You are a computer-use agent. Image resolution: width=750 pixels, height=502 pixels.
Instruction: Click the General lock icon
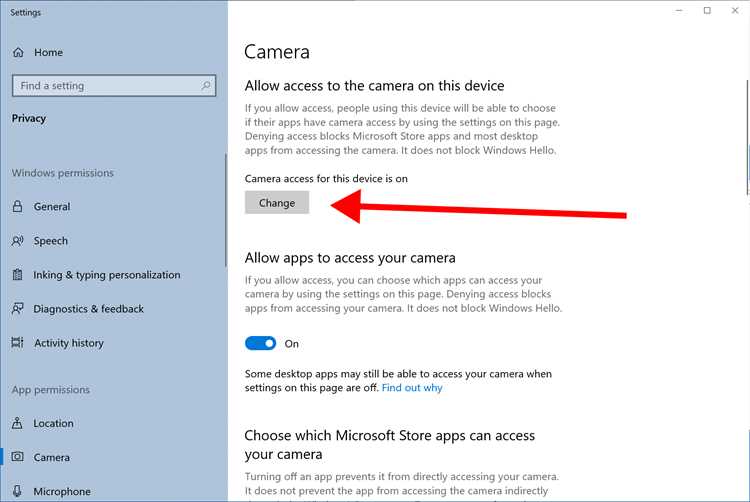[18, 207]
